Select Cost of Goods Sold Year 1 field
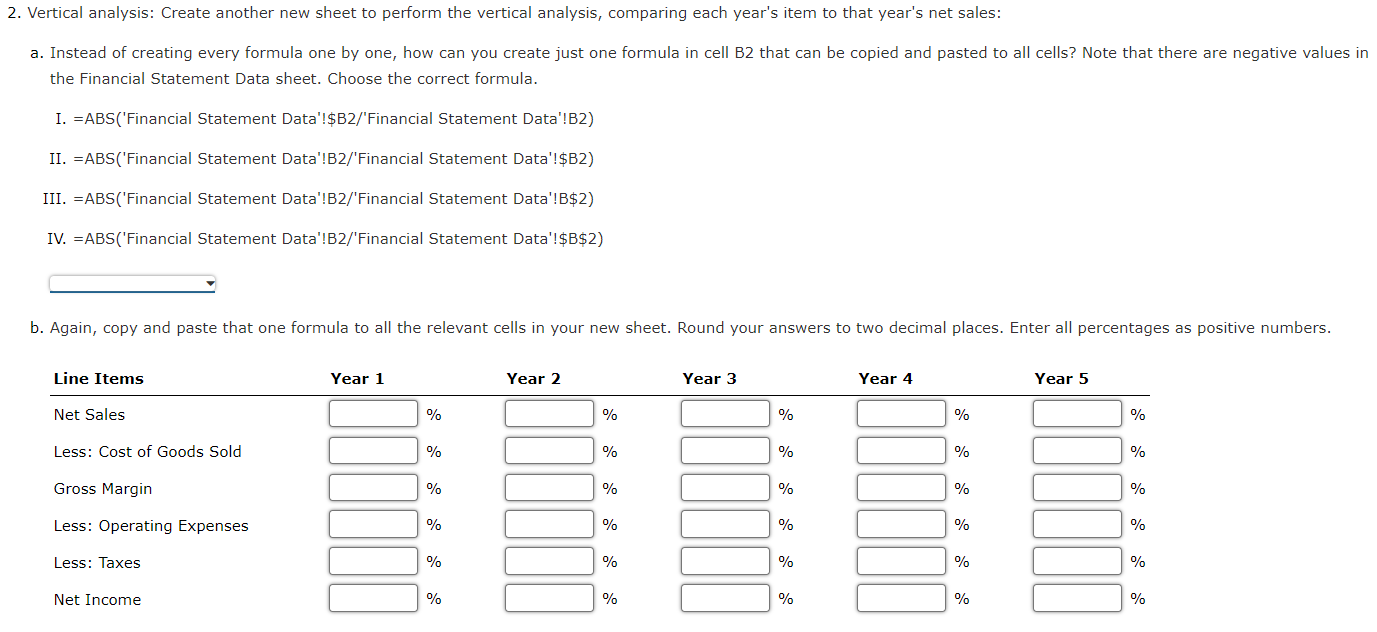 (x=374, y=451)
